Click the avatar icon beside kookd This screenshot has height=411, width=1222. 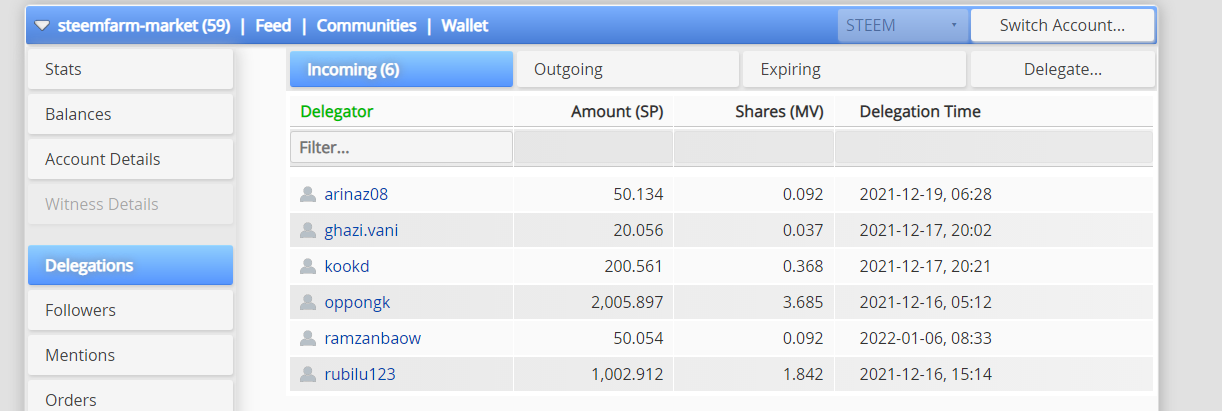click(x=308, y=266)
